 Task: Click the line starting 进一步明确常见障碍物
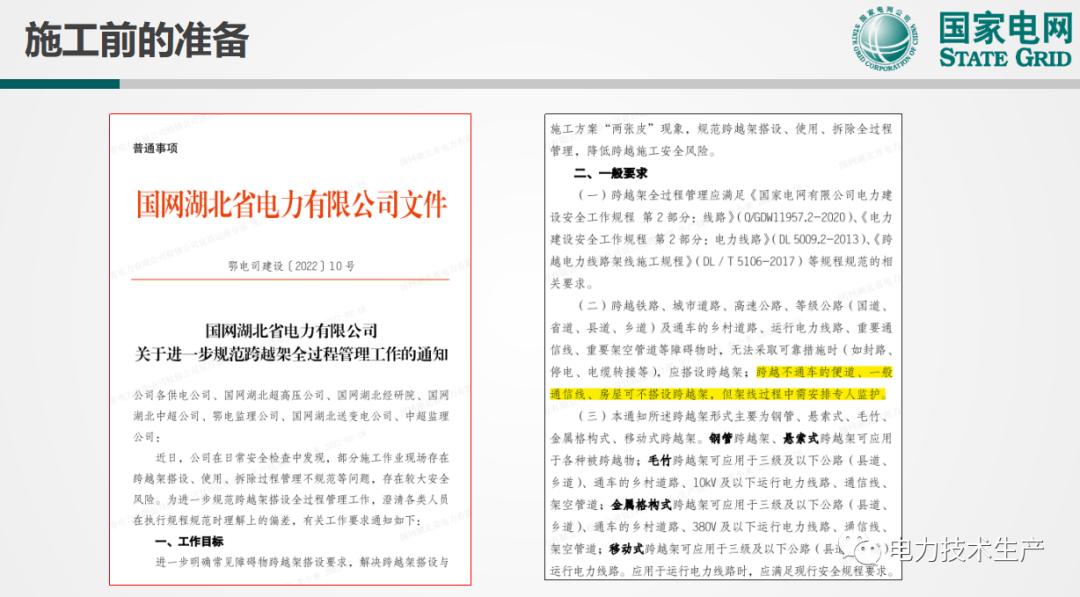[302, 562]
